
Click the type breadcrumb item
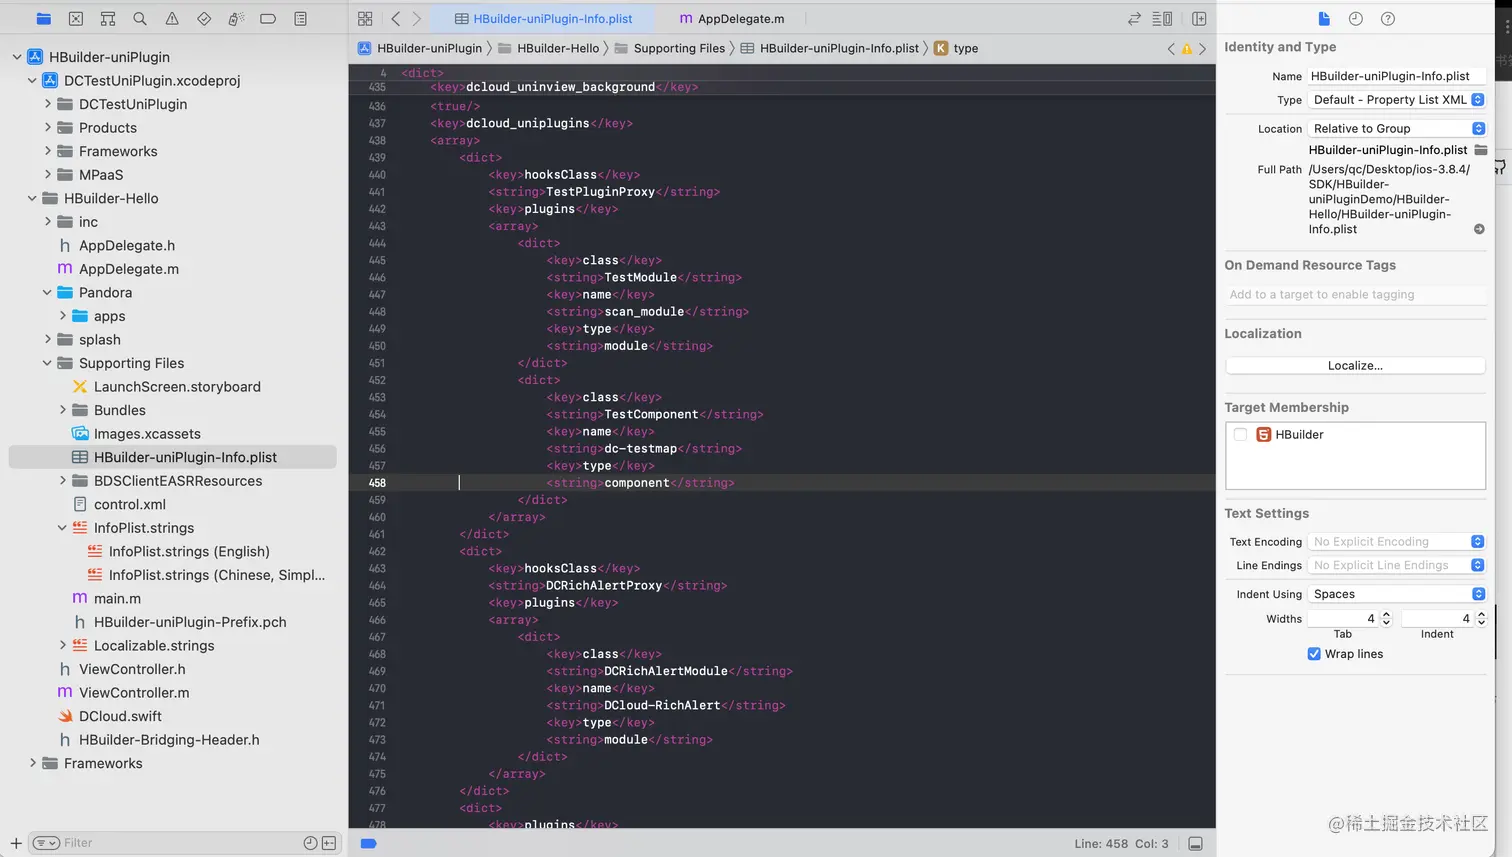tap(956, 48)
